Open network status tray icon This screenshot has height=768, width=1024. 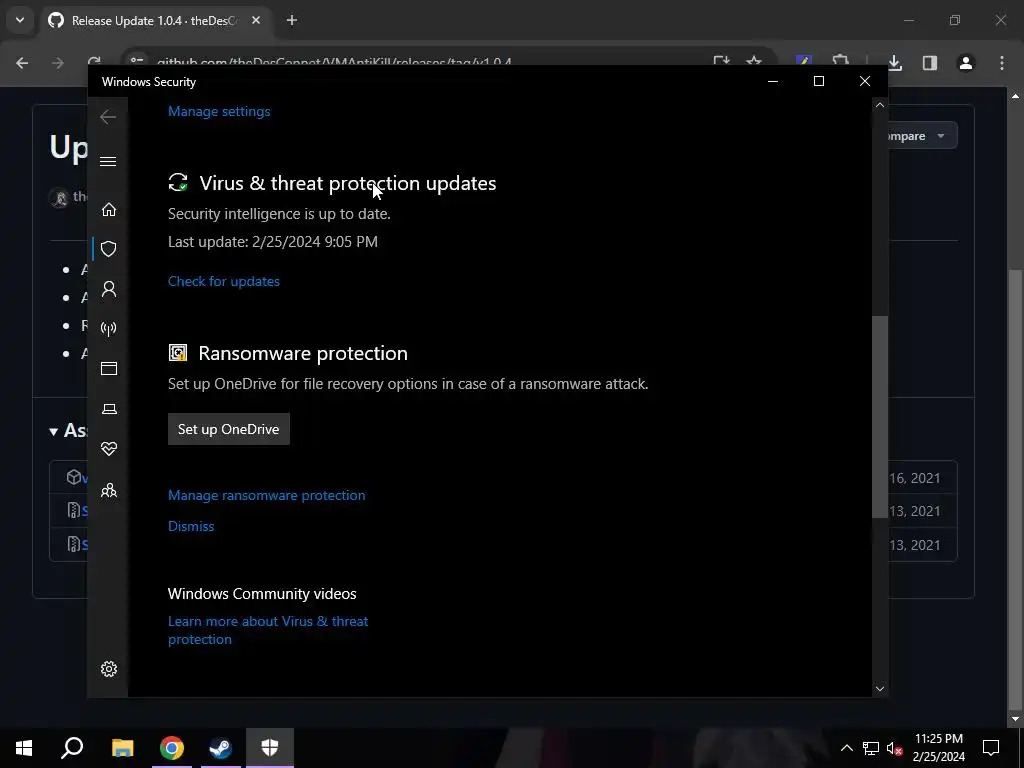pyautogui.click(x=871, y=748)
